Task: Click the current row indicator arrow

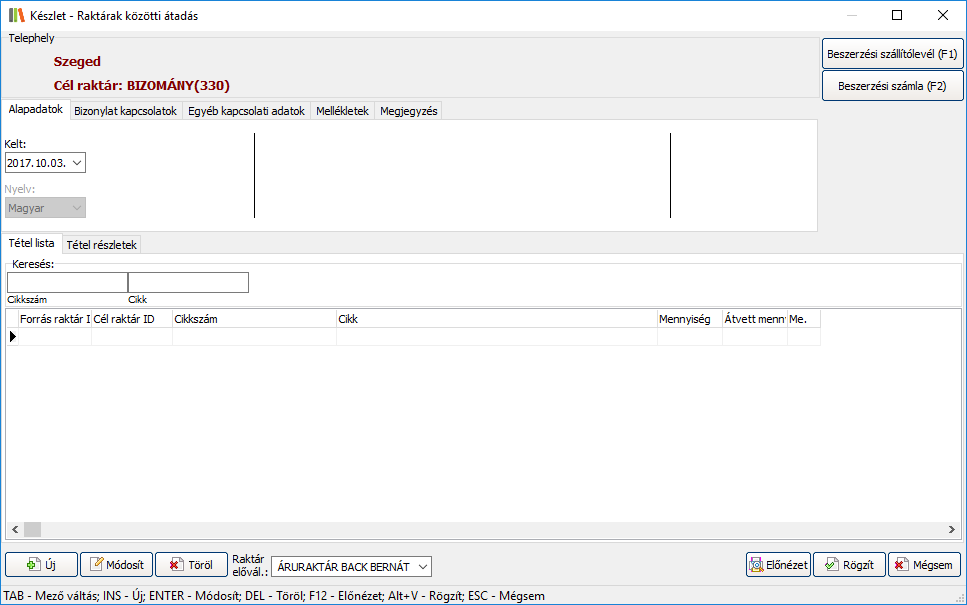Action: [13, 337]
